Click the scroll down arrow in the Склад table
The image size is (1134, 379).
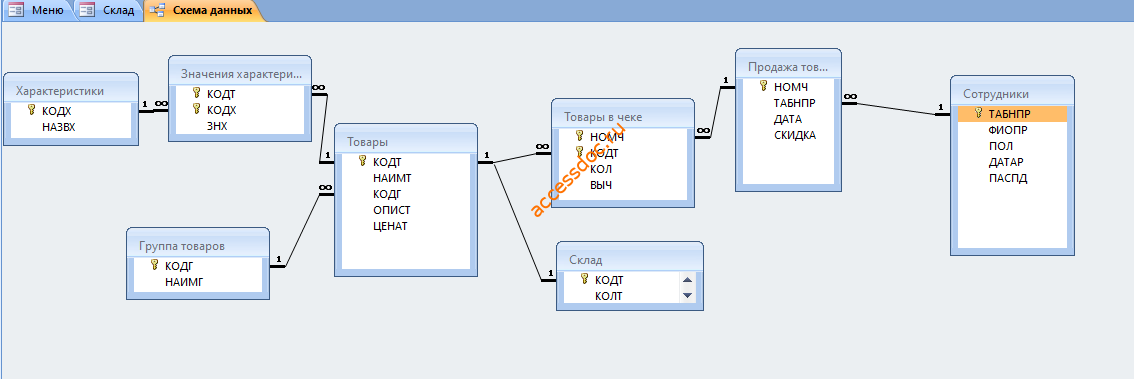[x=687, y=295]
